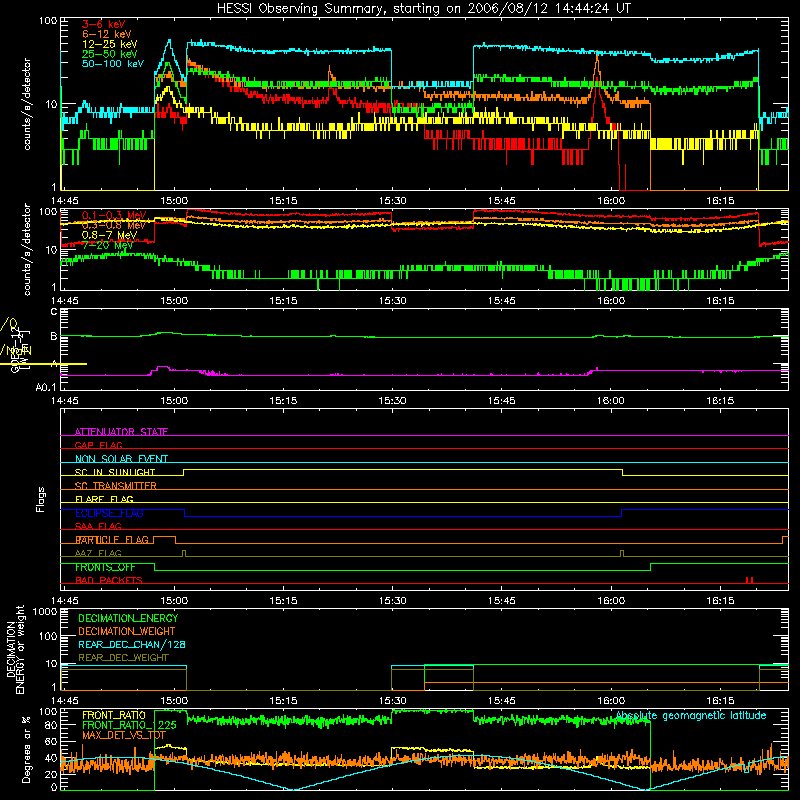
Task: Click the blue ECLIPSE_FLAG label
Action: (109, 513)
